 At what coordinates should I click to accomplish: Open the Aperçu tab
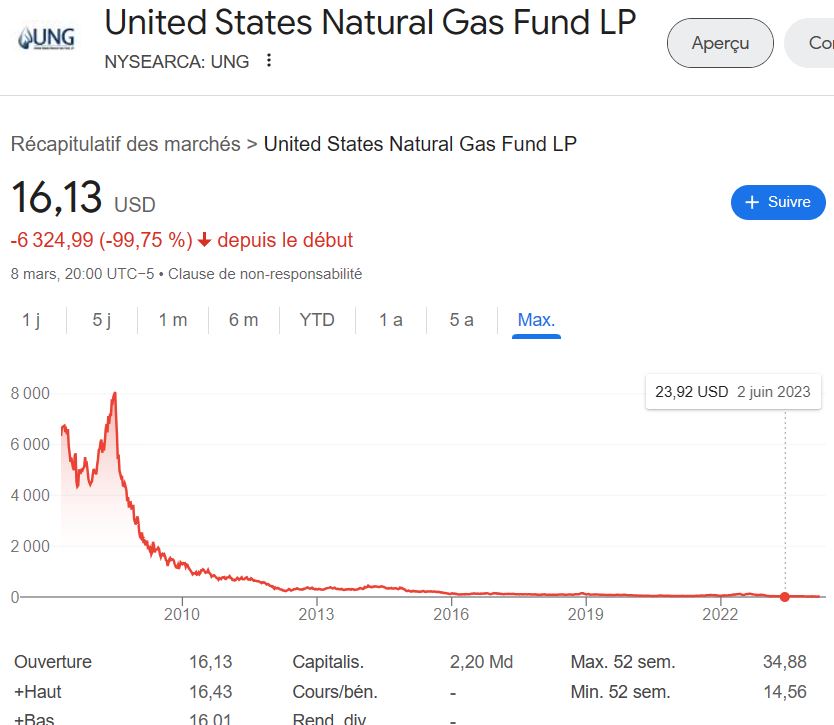[x=720, y=43]
